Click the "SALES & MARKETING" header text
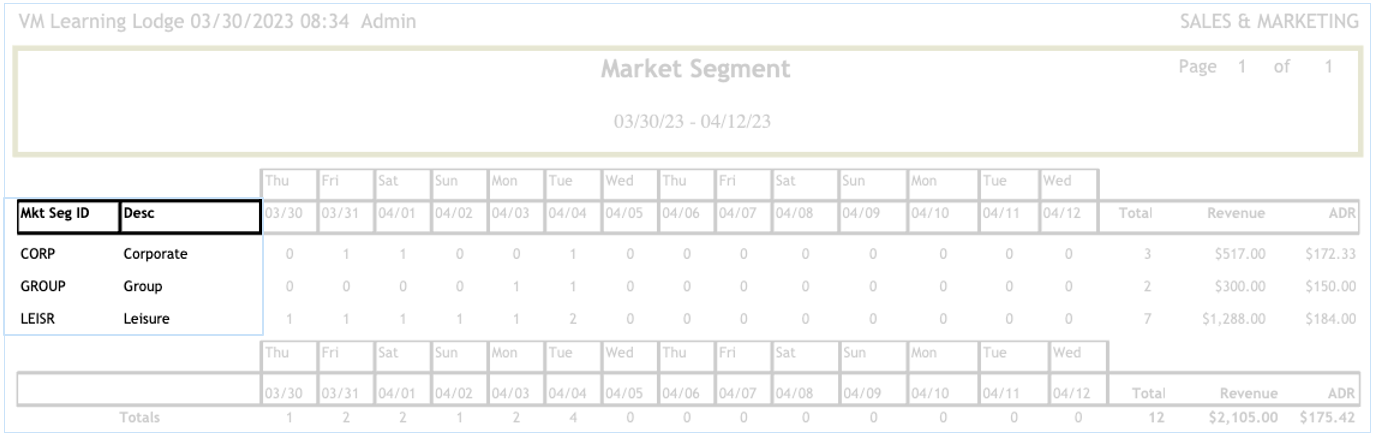The height and width of the screenshot is (437, 1376). (x=1269, y=21)
